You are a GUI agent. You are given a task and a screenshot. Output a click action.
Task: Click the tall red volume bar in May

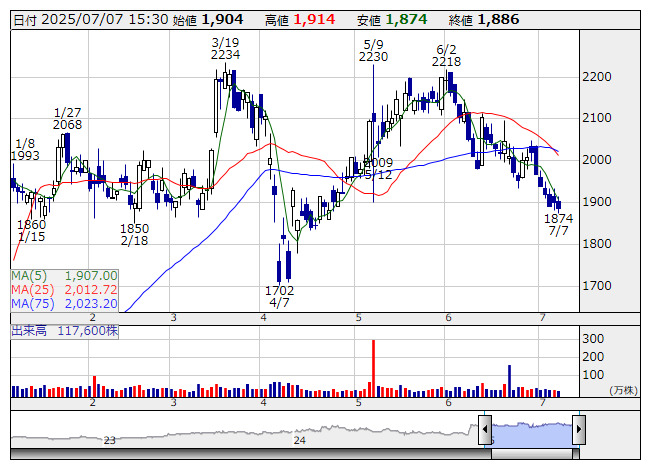[x=373, y=368]
